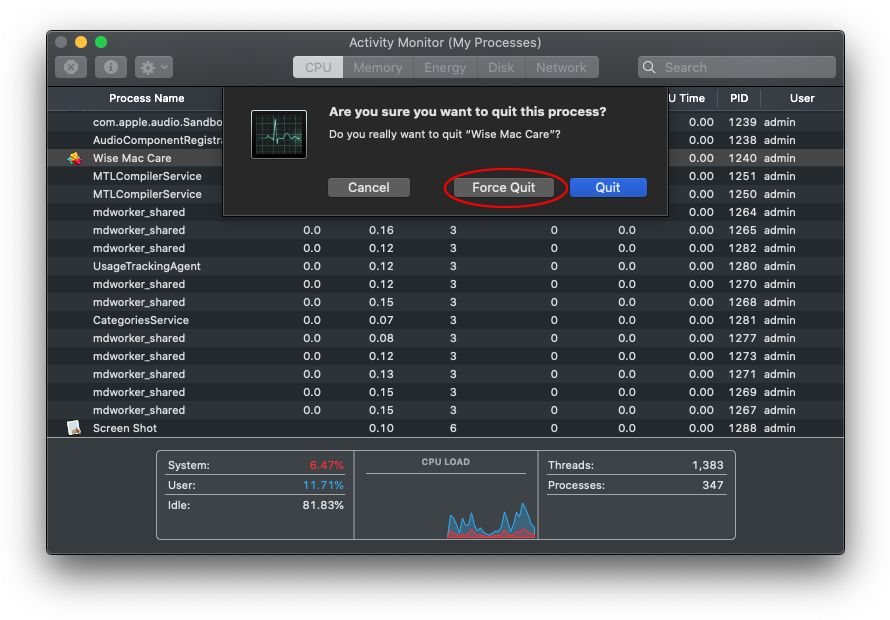Open the process info inspector icon
Viewport: 890px width, 620px height.
[x=111, y=68]
